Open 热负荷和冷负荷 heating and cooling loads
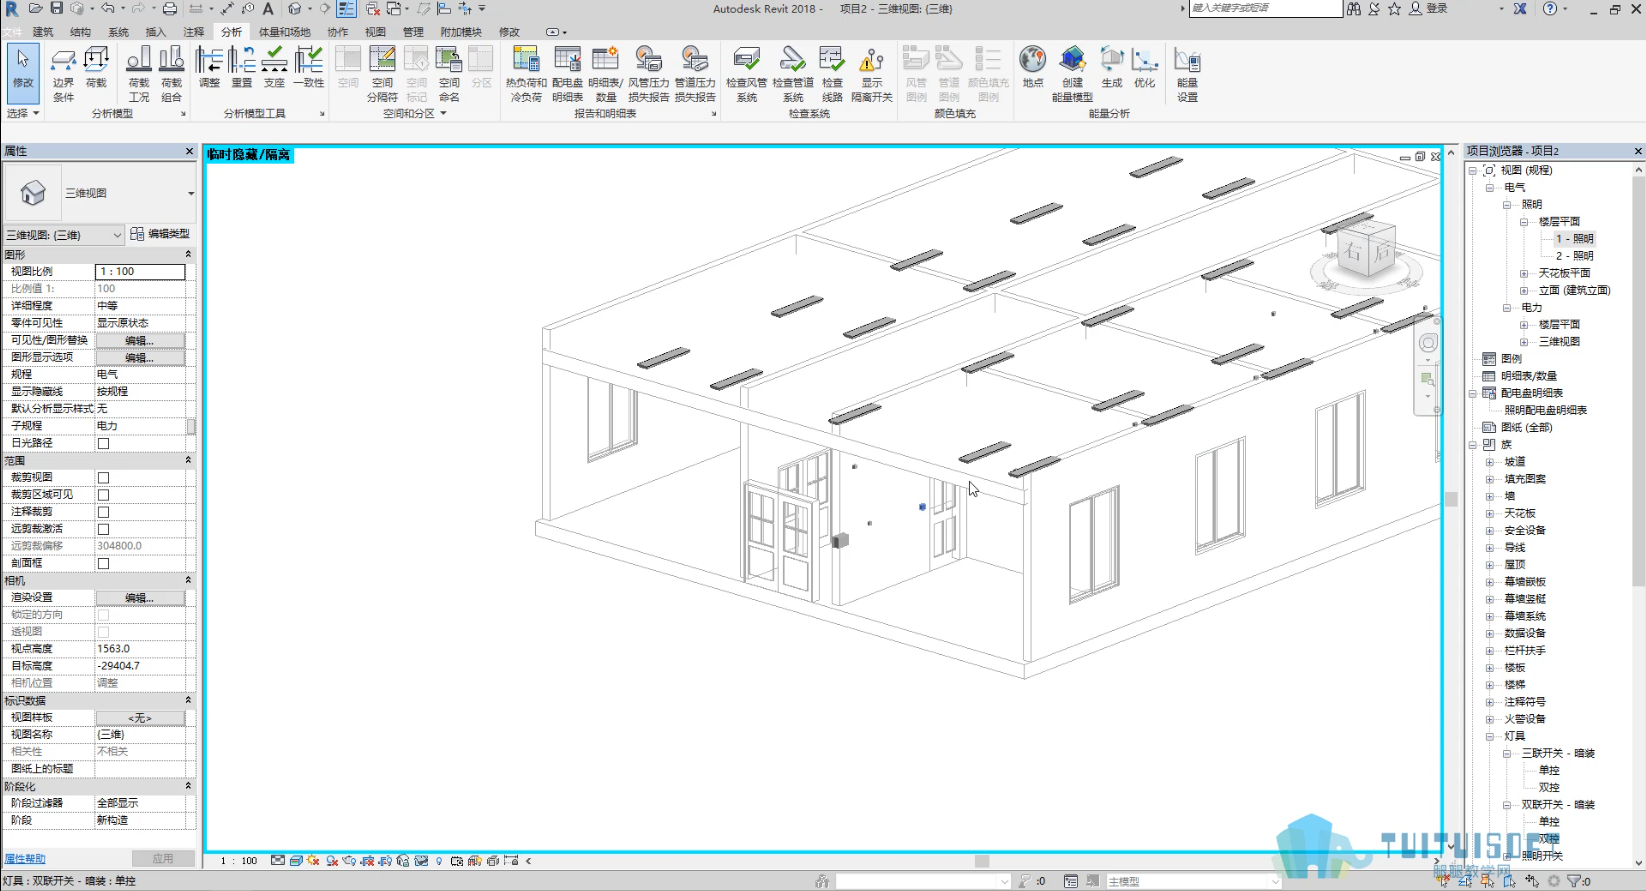 pyautogui.click(x=526, y=73)
